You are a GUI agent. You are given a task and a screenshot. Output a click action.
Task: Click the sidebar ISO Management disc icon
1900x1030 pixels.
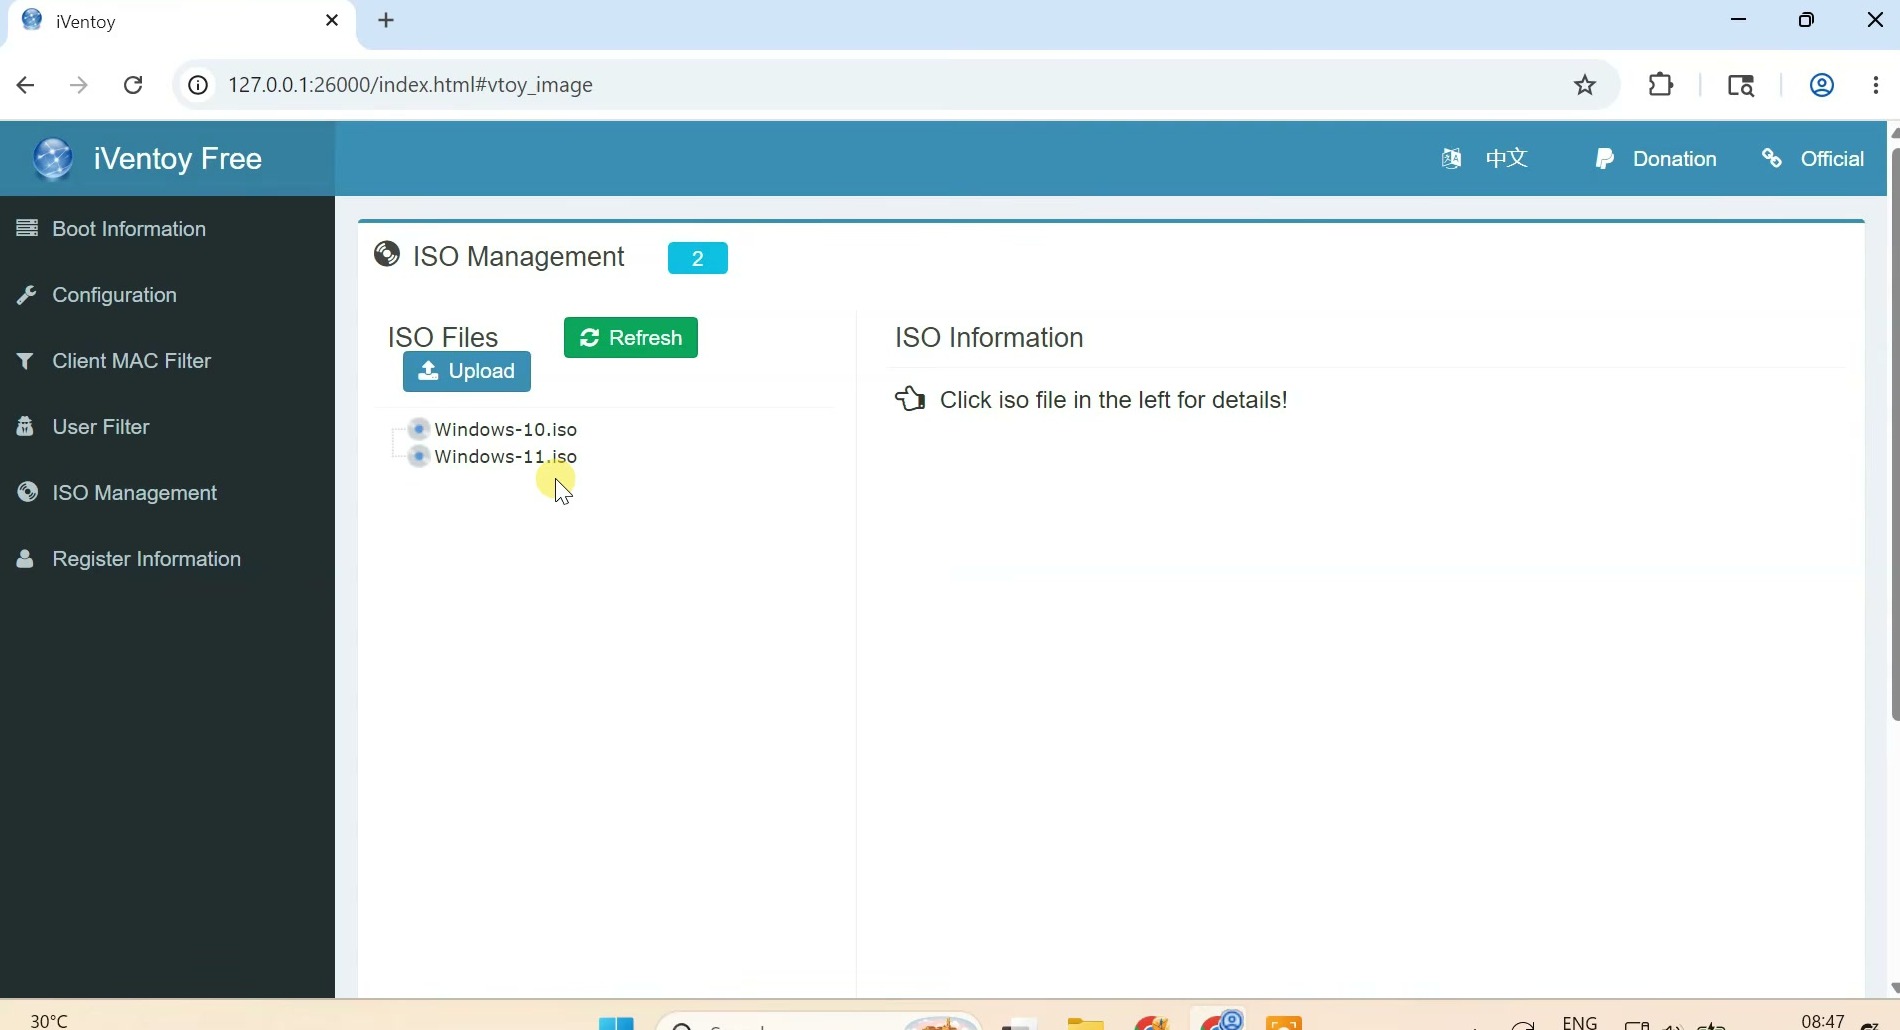click(x=28, y=492)
